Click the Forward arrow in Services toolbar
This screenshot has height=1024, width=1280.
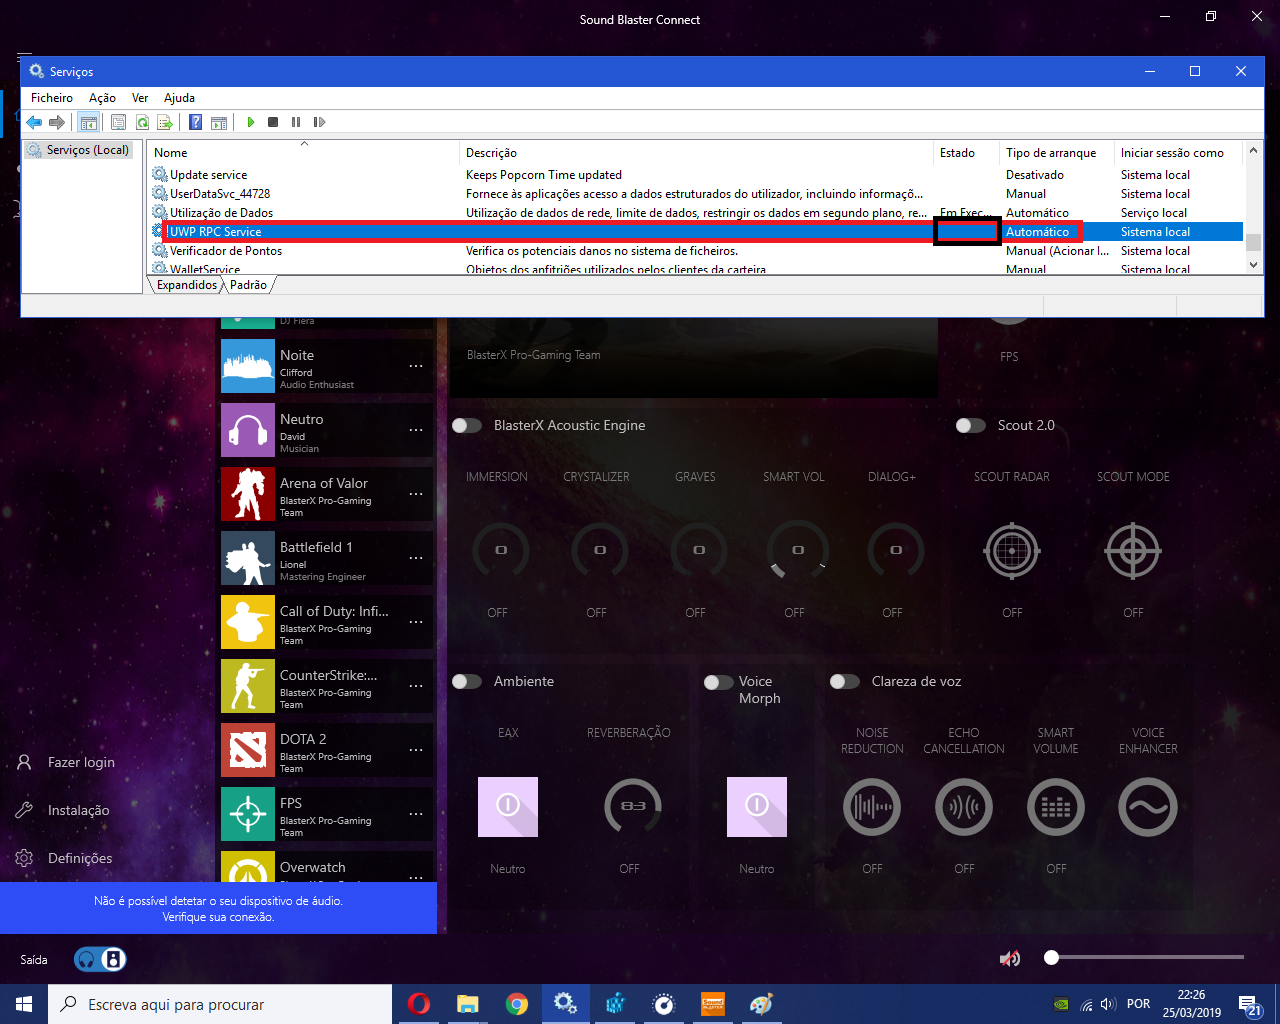57,122
